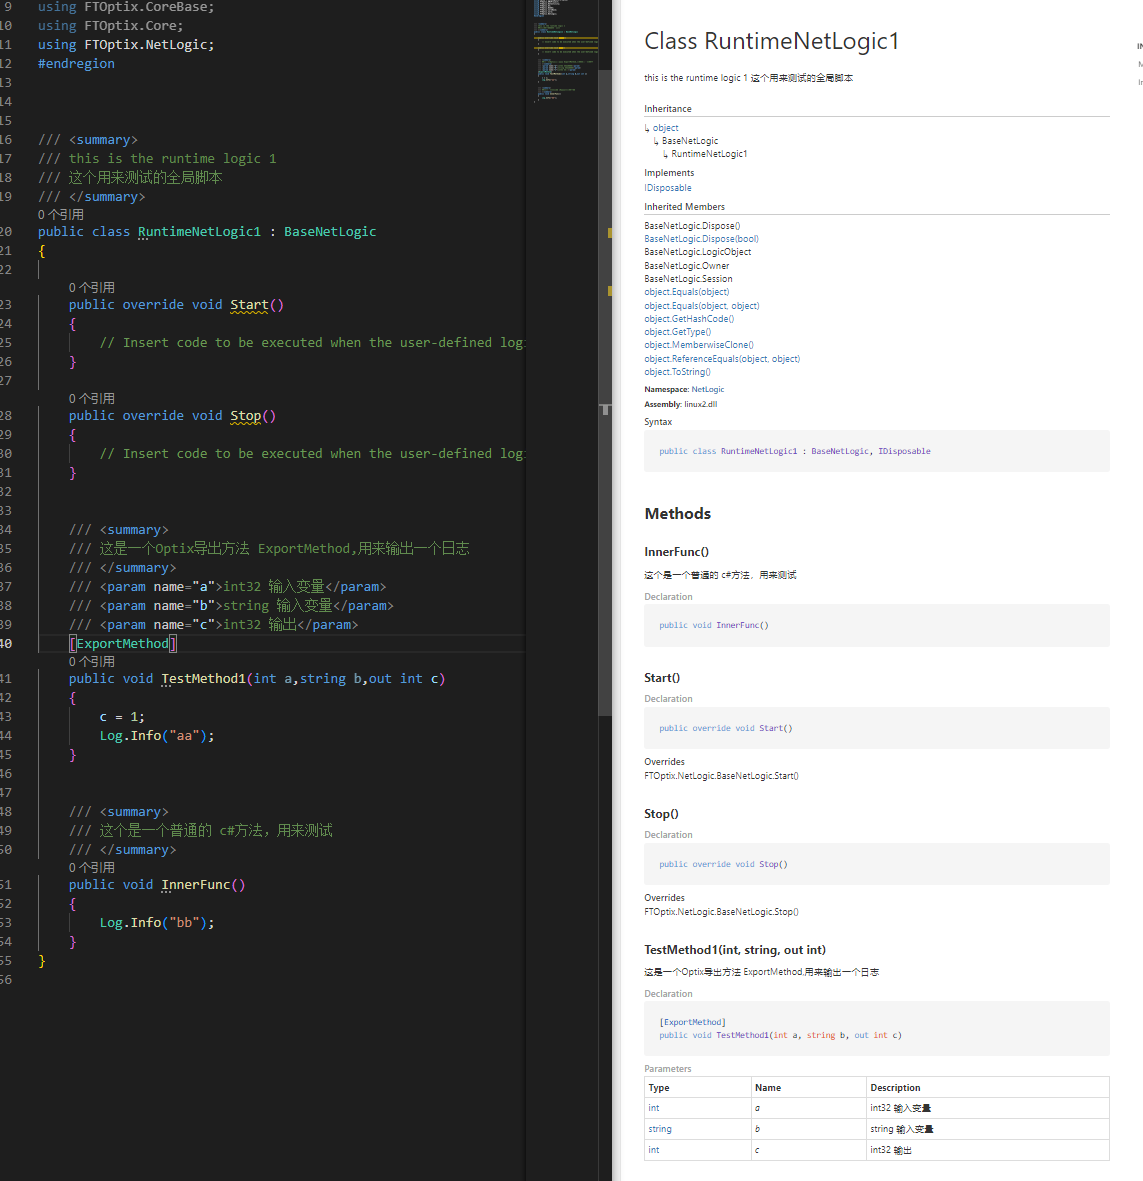Viewport: 1143px width, 1181px height.
Task: Click the Start method name in code
Action: 249,305
